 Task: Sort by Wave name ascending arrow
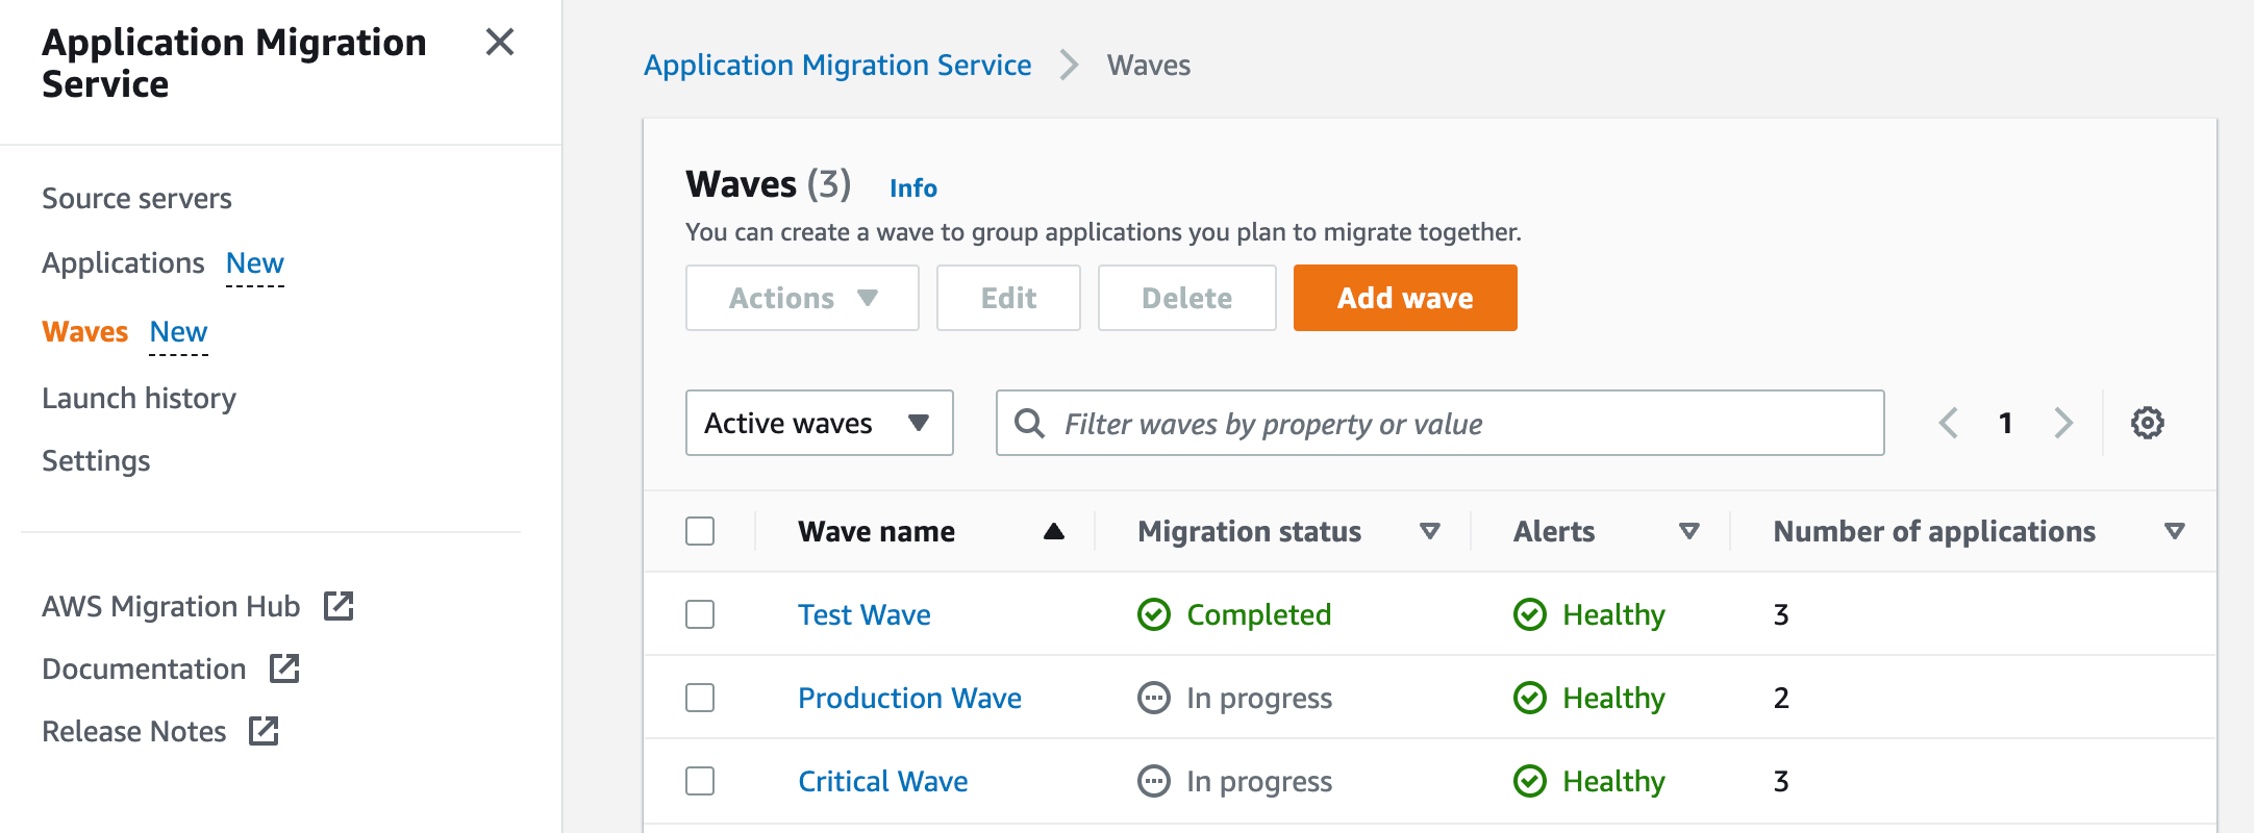(x=1053, y=531)
